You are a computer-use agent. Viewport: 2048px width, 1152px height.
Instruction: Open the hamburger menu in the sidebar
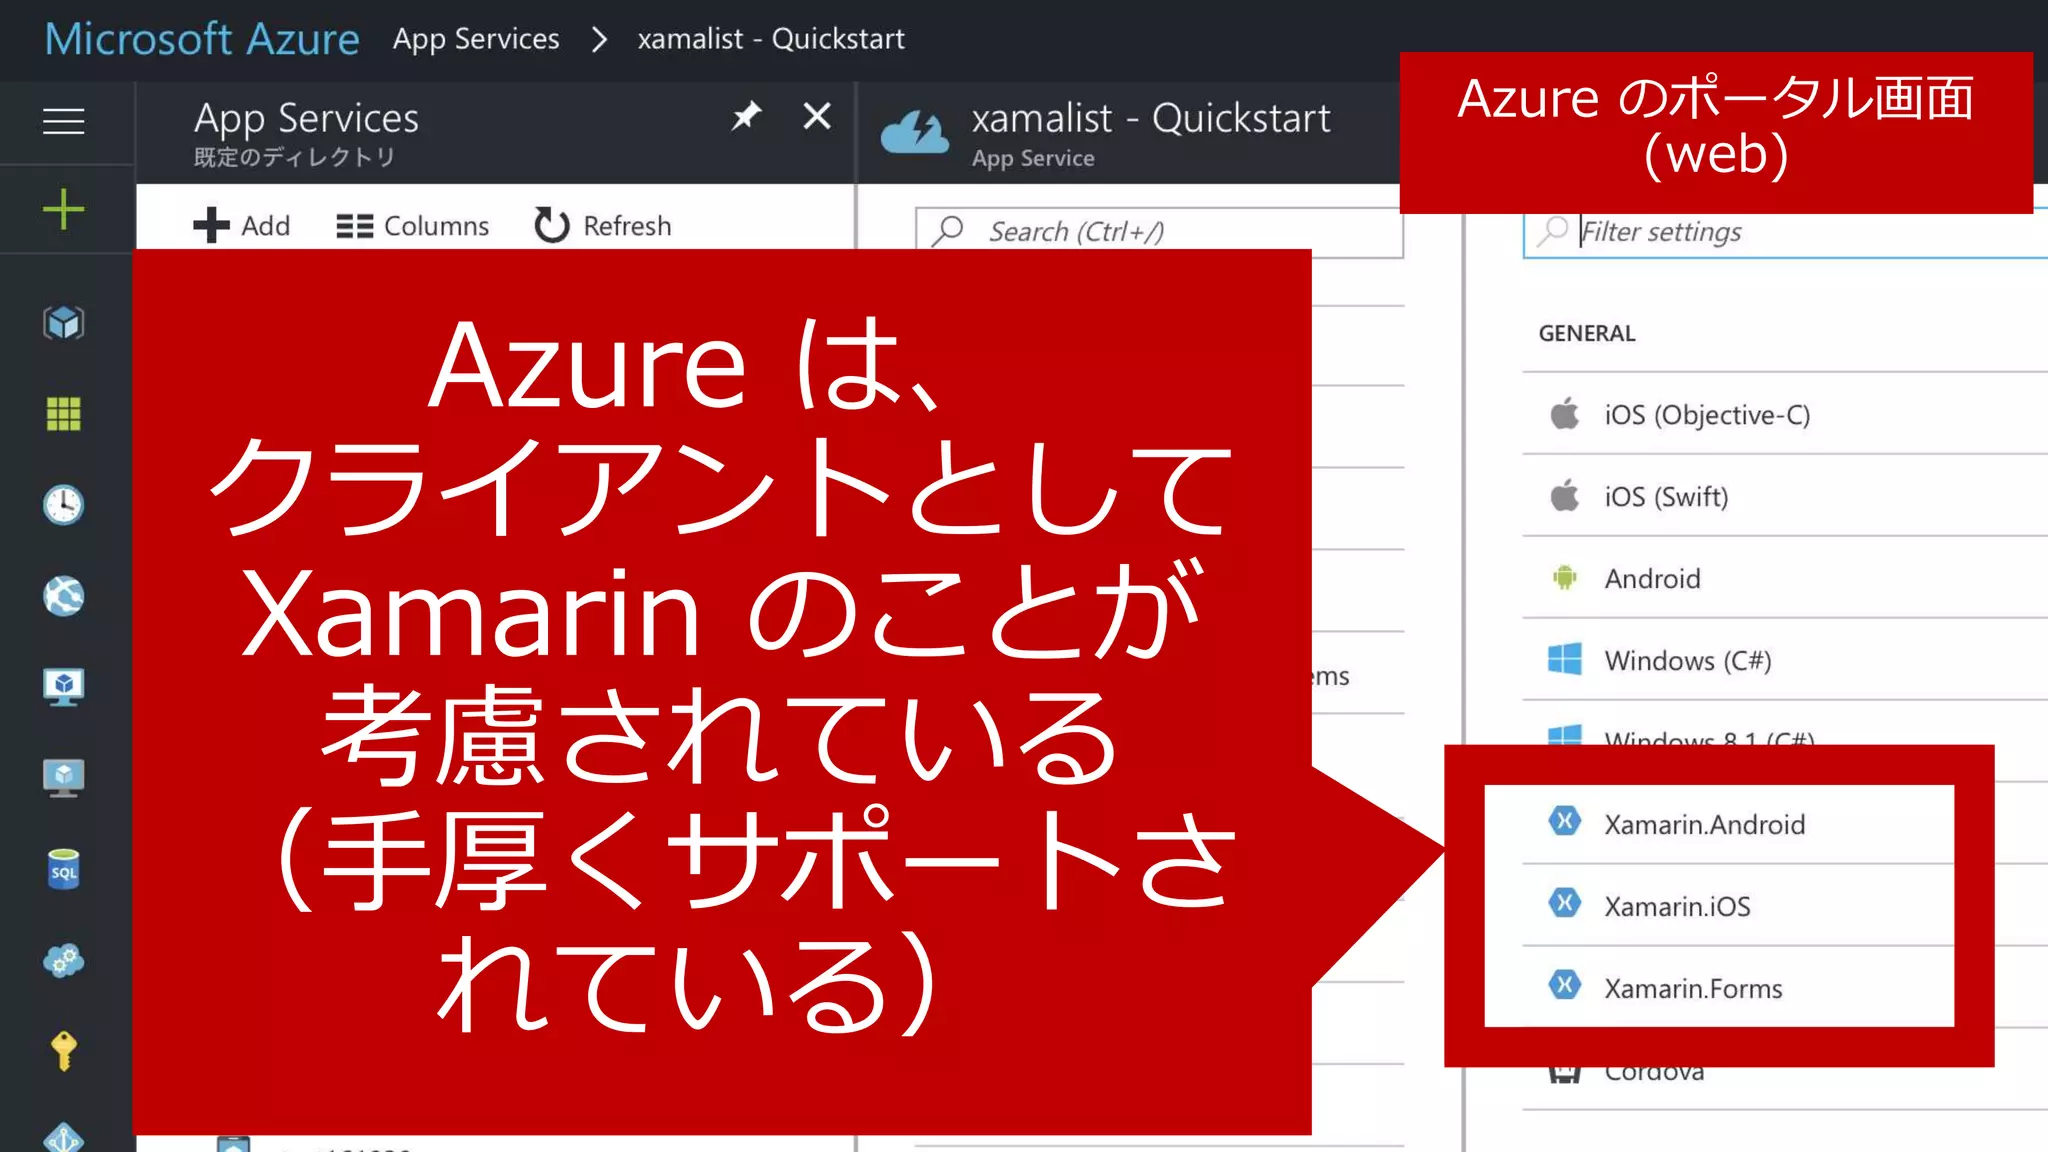[x=63, y=122]
